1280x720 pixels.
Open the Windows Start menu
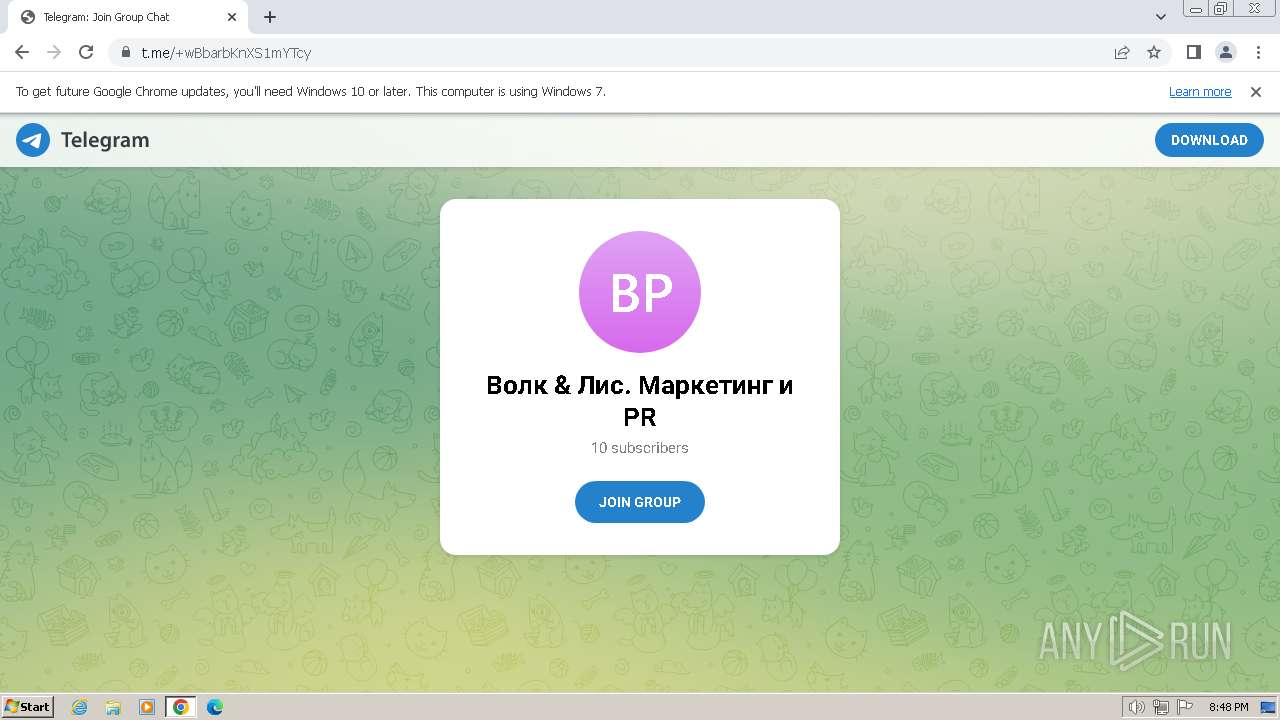[28, 707]
